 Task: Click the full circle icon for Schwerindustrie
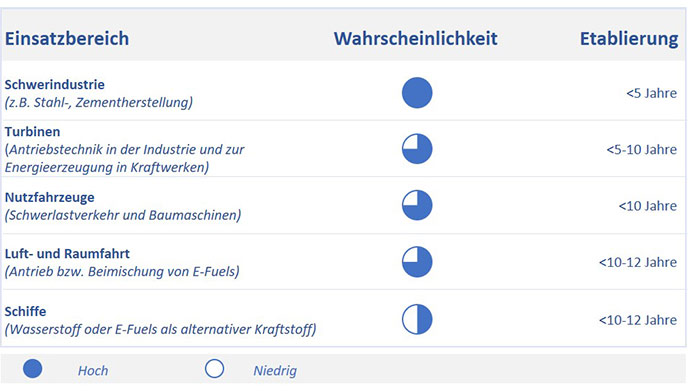417,93
